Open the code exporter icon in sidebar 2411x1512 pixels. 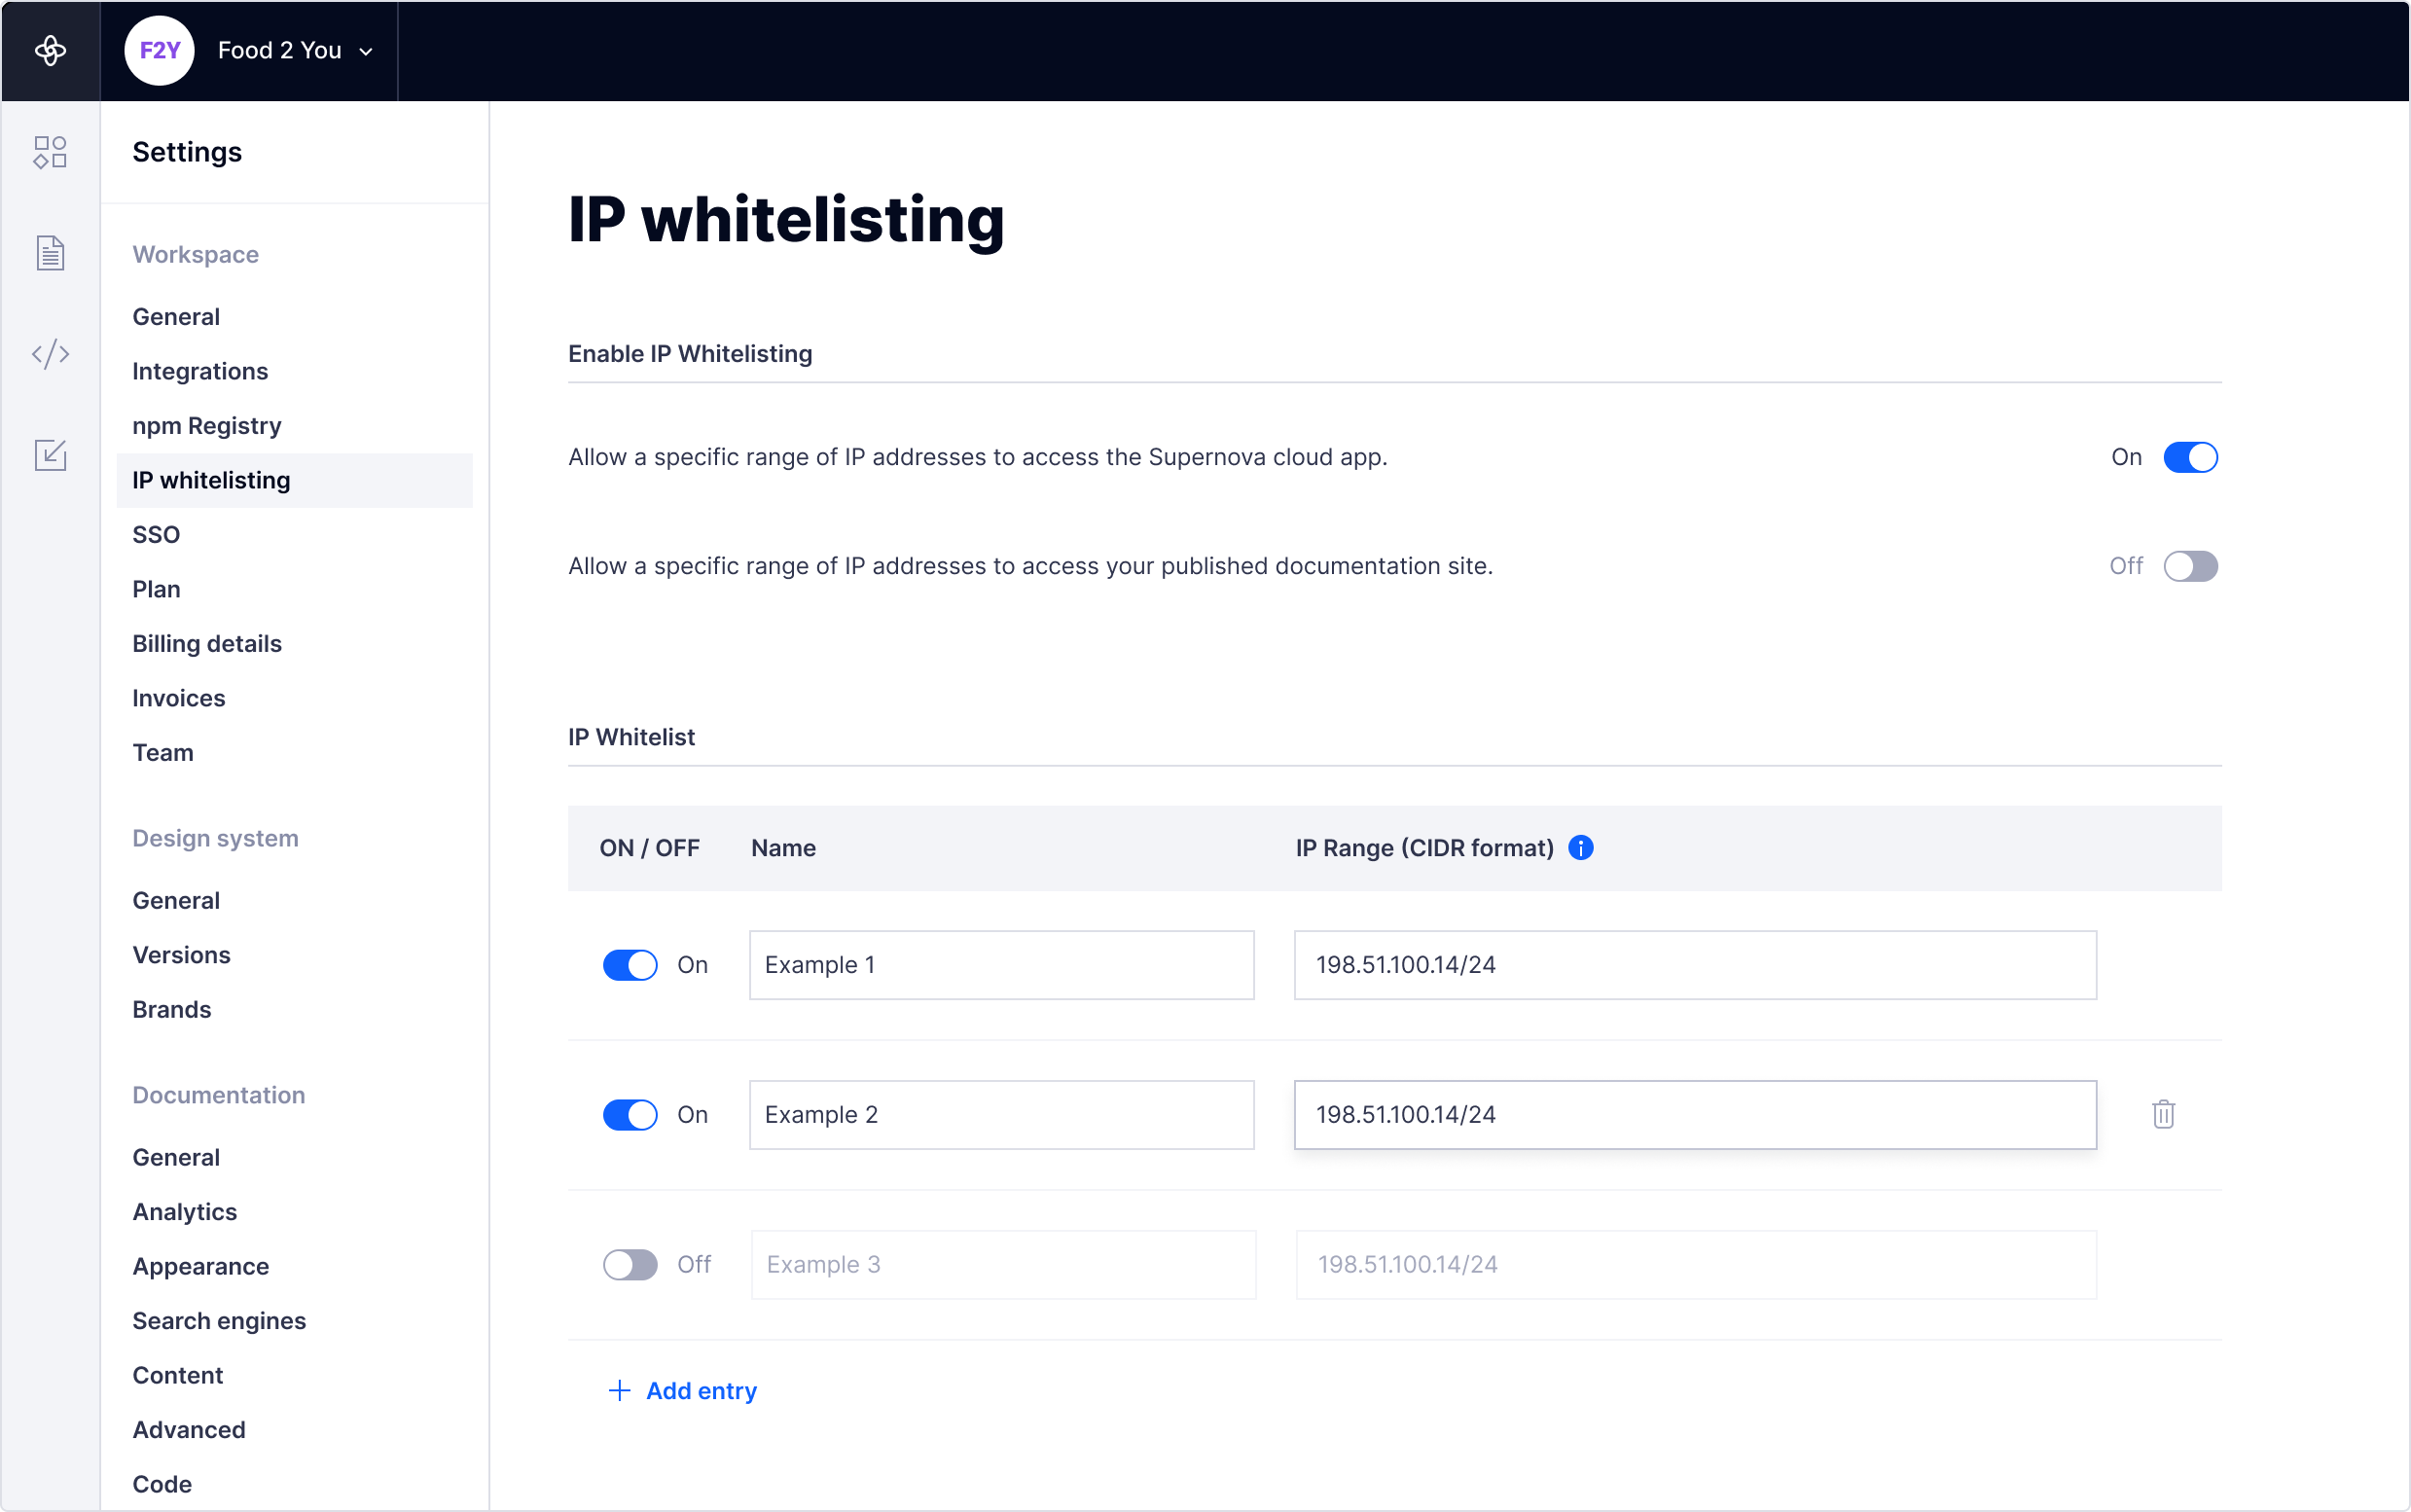click(x=50, y=353)
